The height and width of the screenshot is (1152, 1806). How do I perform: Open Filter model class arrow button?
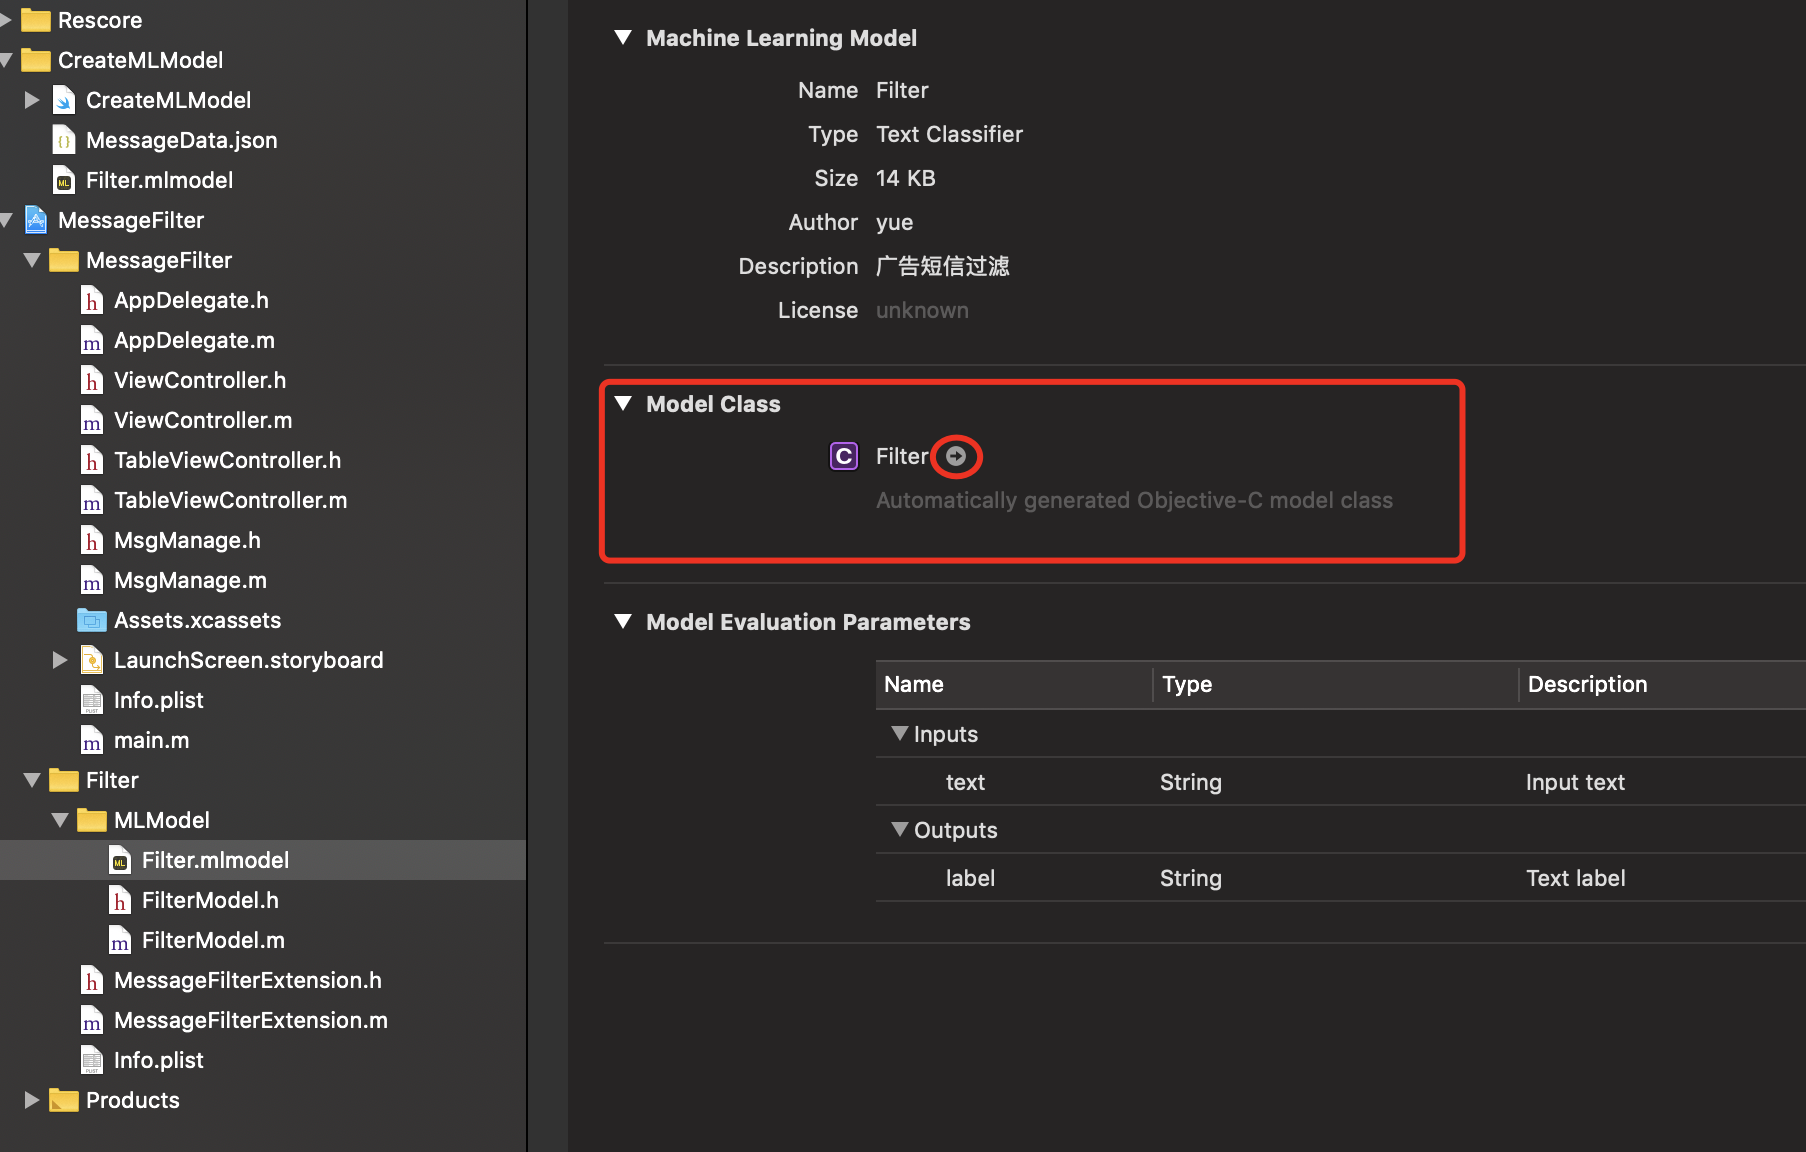coord(956,457)
